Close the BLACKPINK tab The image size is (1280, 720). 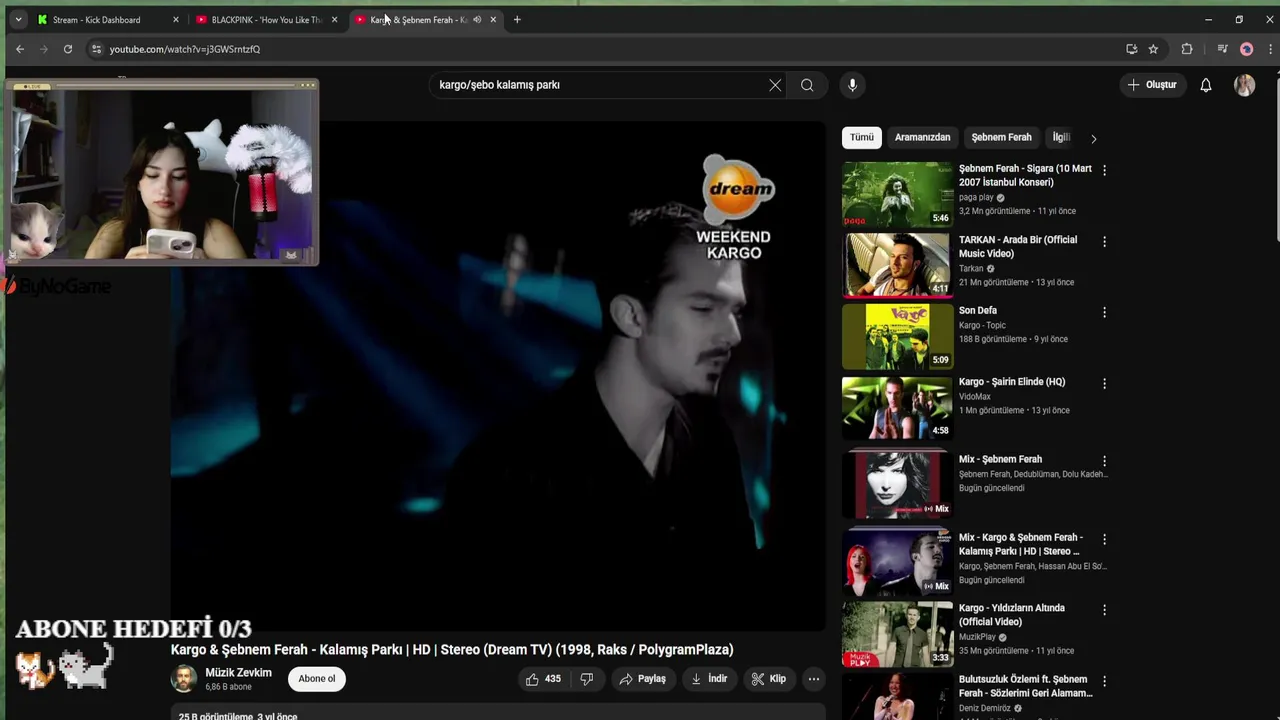(x=334, y=19)
